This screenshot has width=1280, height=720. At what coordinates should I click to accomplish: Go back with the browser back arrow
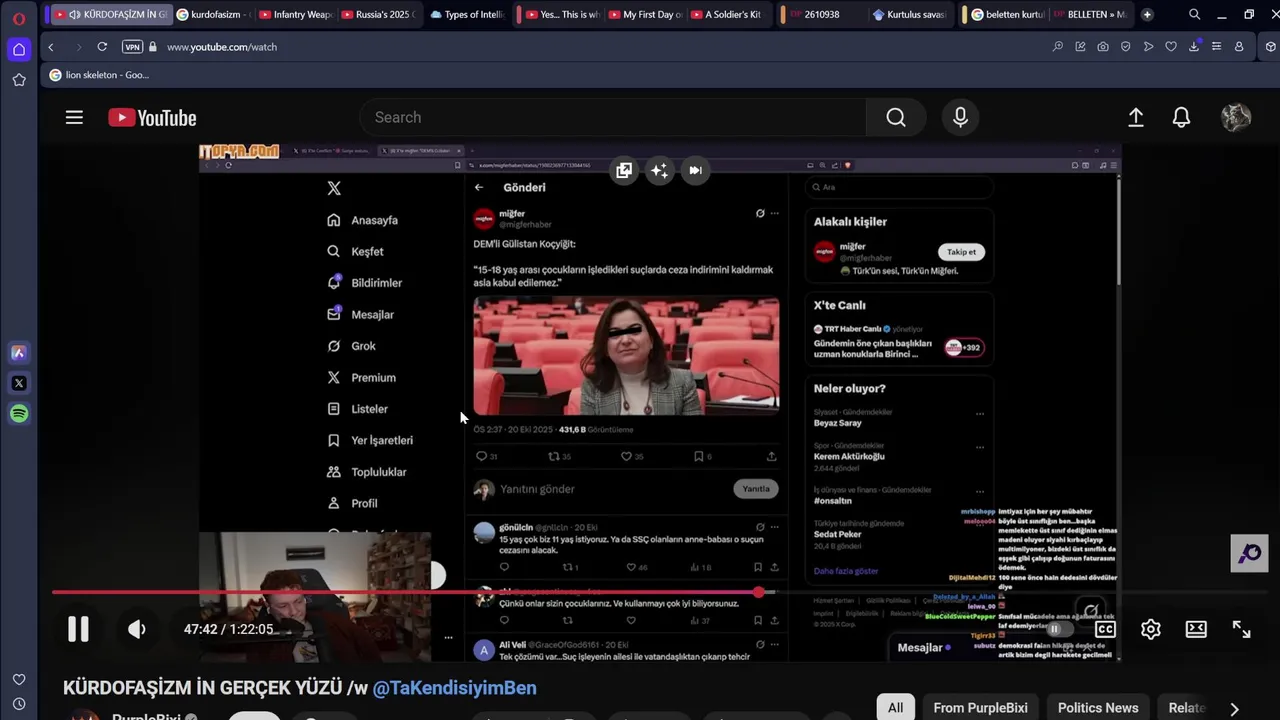51,47
